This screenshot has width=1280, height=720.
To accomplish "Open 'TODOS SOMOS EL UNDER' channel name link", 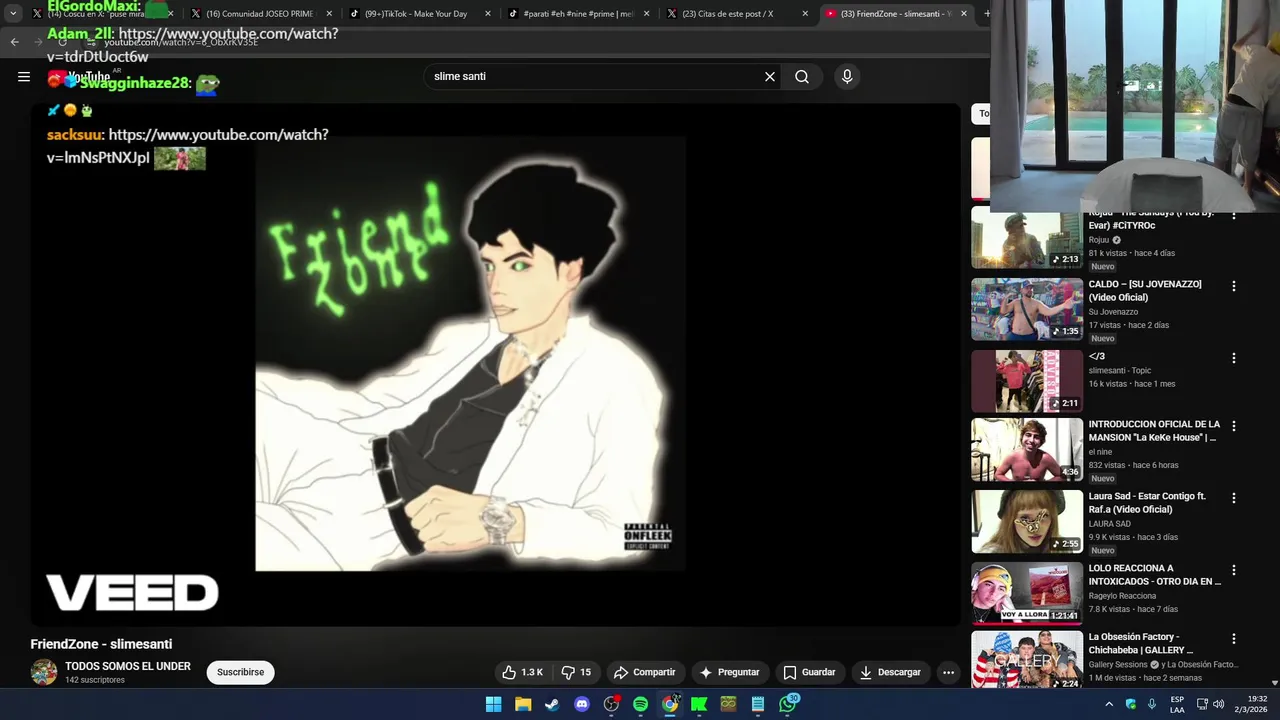I will click(x=128, y=666).
